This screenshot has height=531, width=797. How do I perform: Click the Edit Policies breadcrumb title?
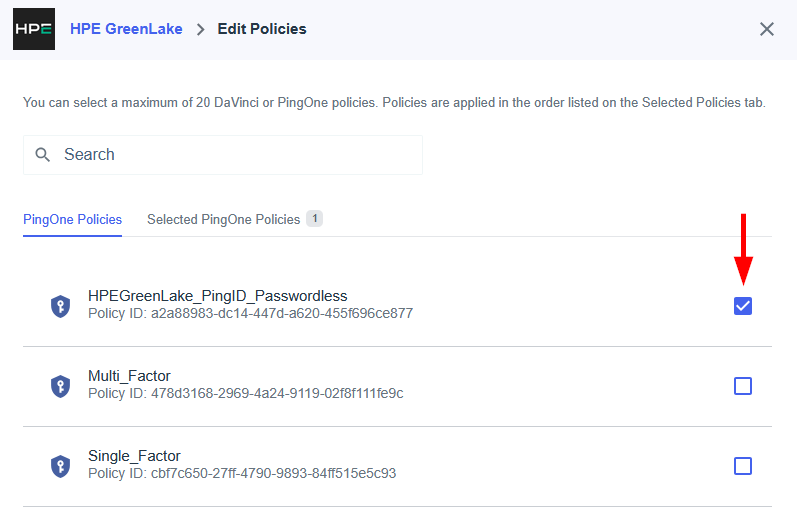click(x=262, y=29)
